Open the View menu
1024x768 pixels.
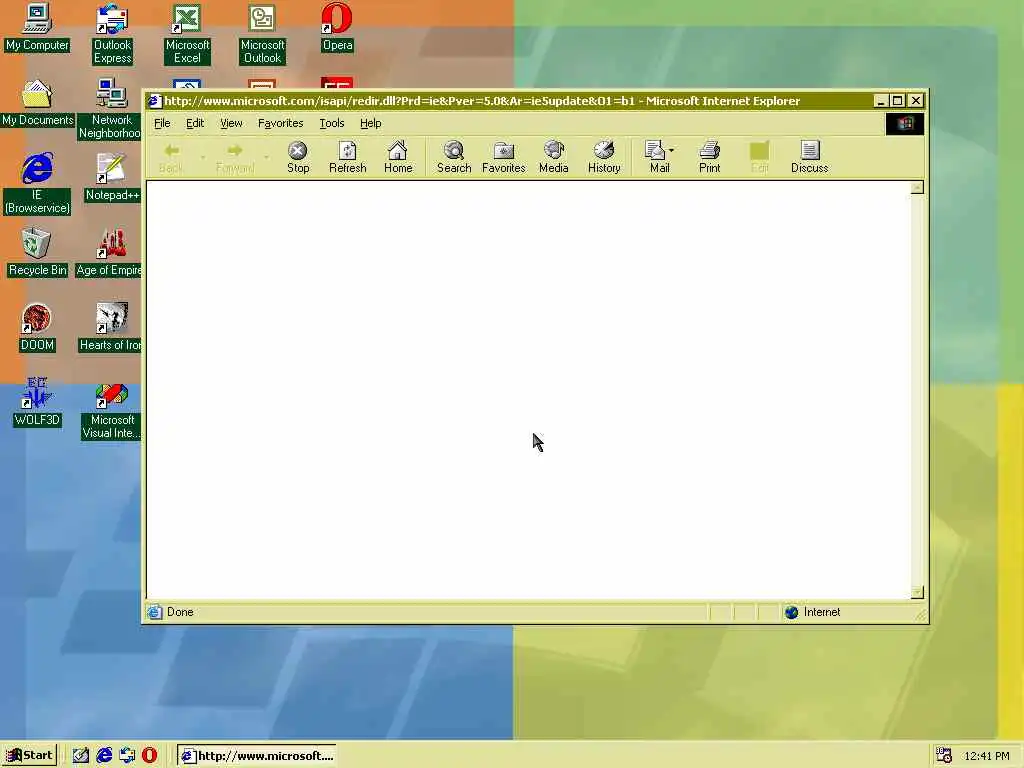(231, 123)
